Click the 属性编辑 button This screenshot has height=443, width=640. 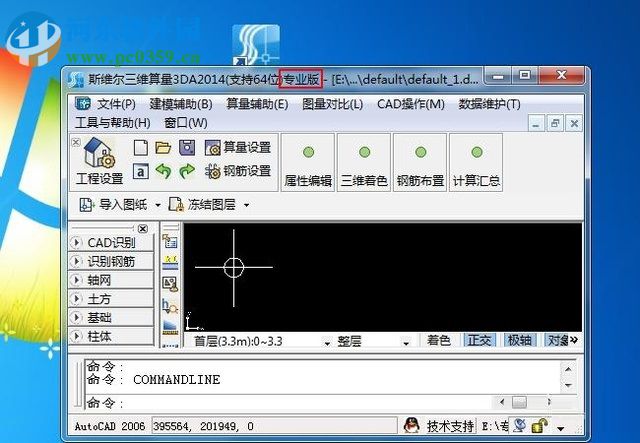point(308,163)
